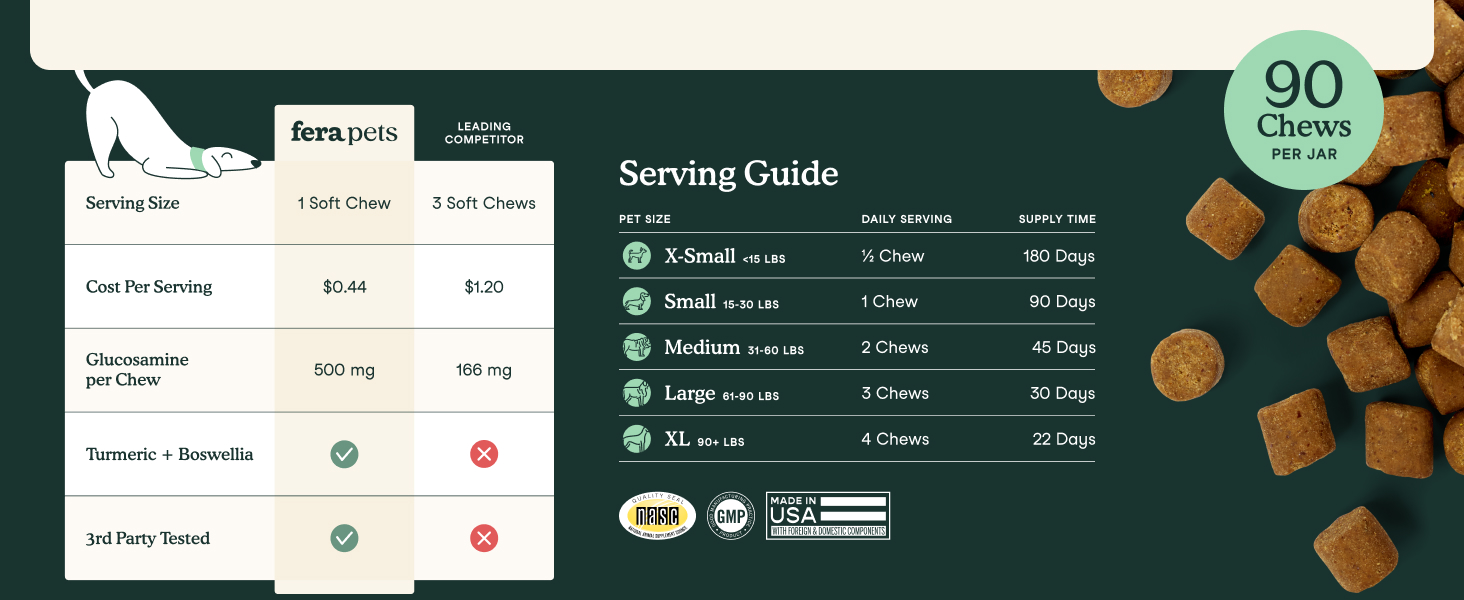Click the Large dog size icon
Screen dimensions: 1464x600
[x=636, y=394]
